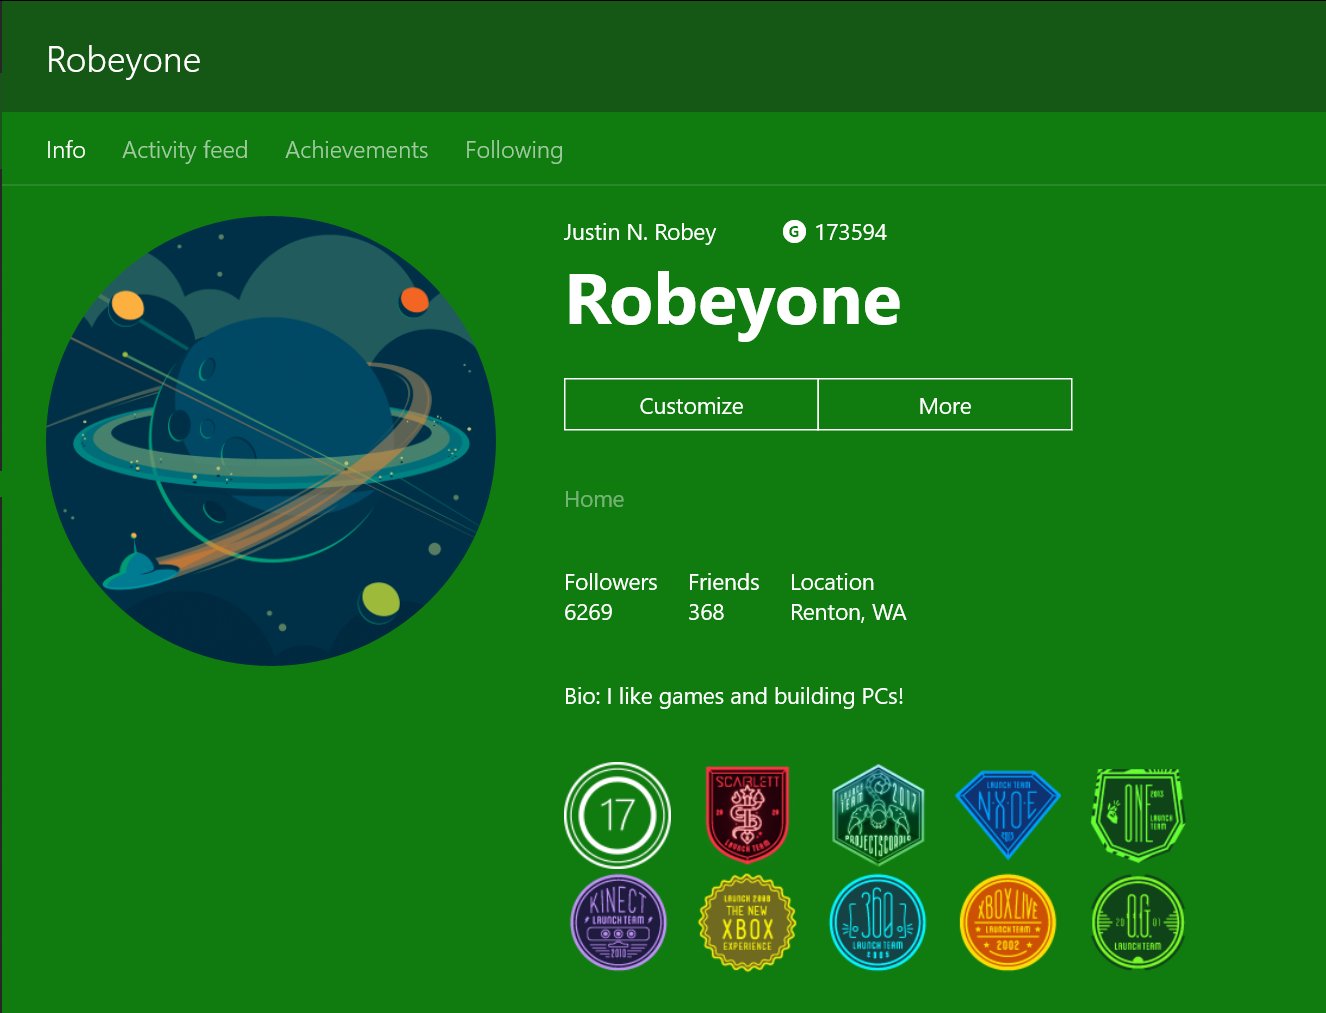Click the Customize button
1326x1013 pixels.
[x=691, y=405]
